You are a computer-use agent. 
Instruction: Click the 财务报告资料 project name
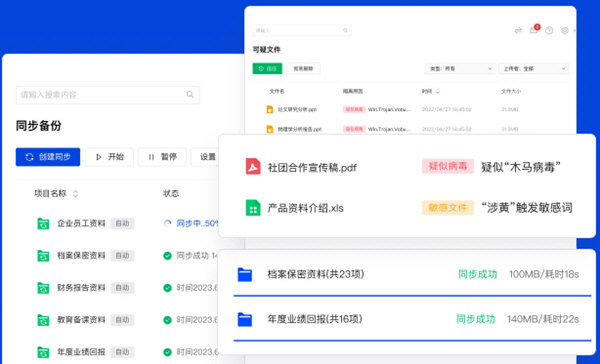click(x=81, y=288)
